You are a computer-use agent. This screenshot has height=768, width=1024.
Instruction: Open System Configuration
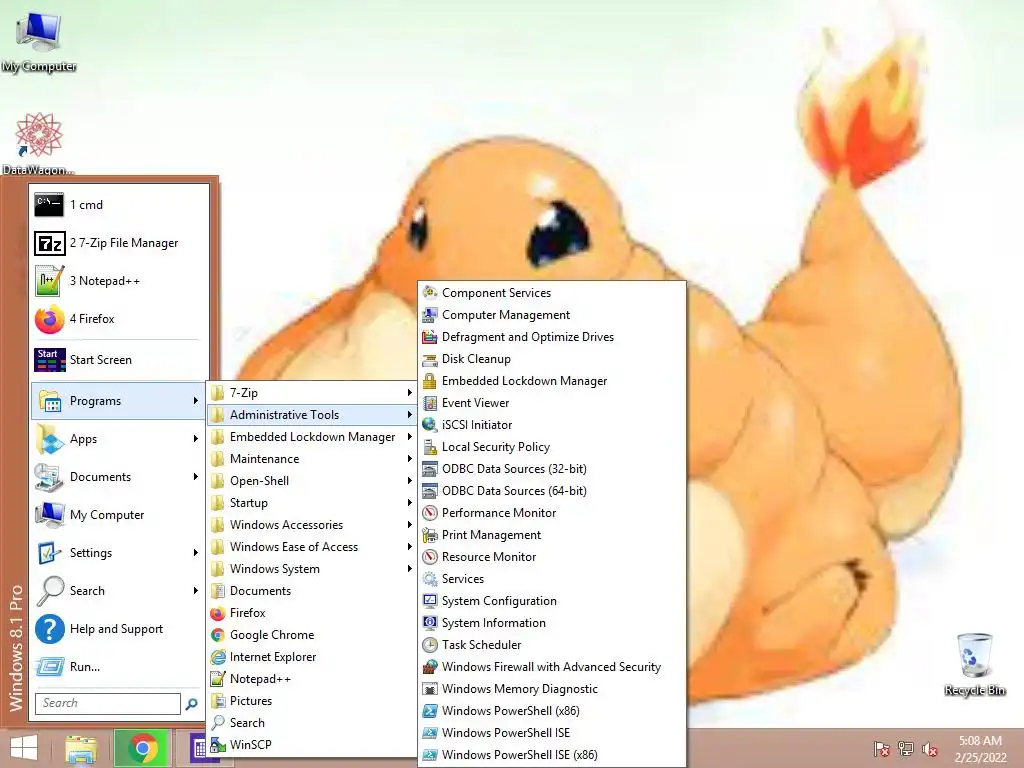[552, 601]
